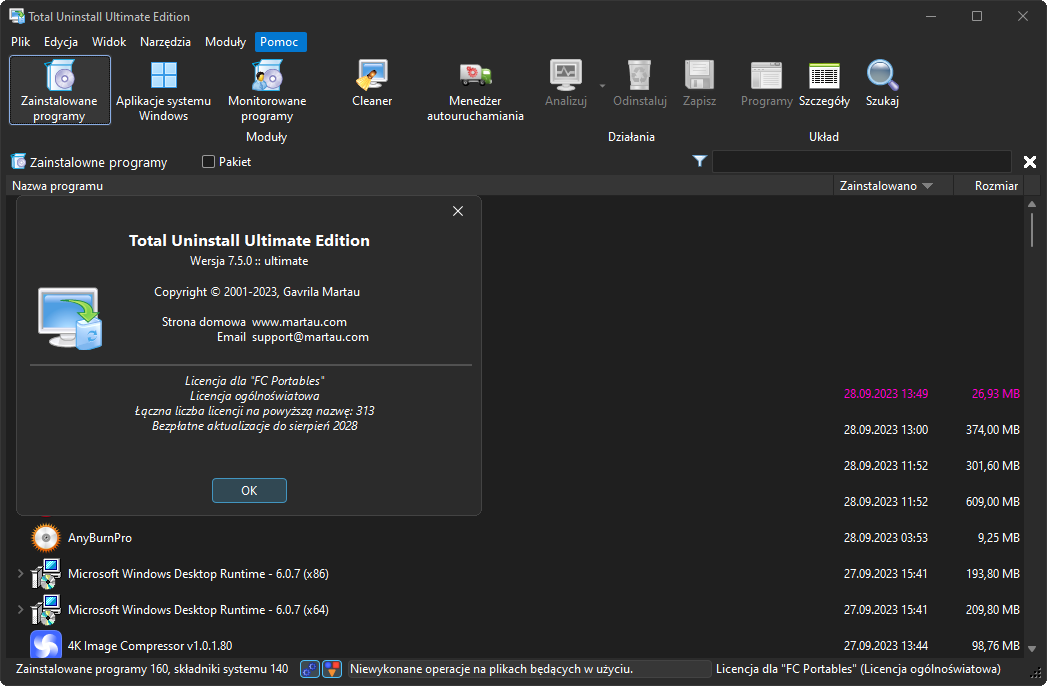Select the AnyBurnPro row name

pos(100,538)
